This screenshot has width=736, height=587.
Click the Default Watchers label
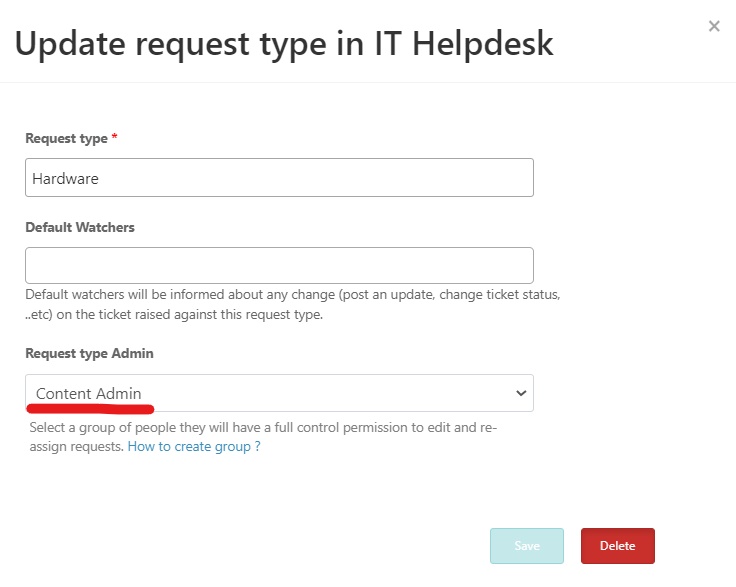pyautogui.click(x=80, y=227)
